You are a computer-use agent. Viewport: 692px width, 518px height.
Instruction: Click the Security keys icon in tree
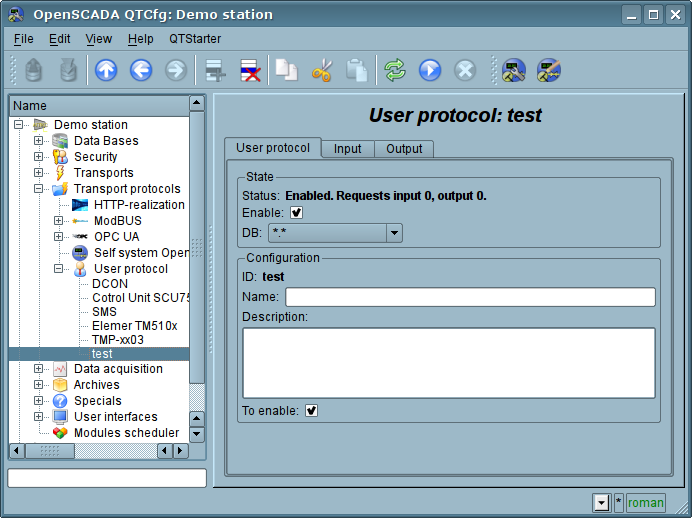pyautogui.click(x=60, y=157)
